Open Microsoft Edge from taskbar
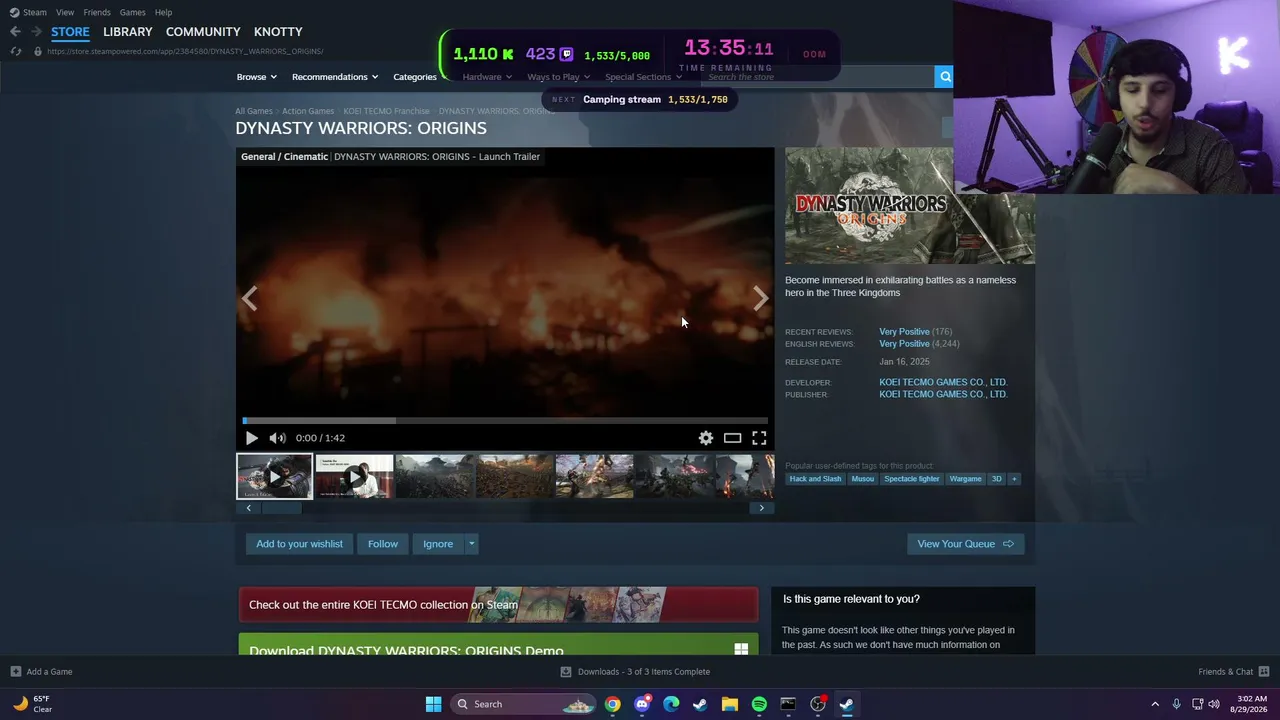This screenshot has height=720, width=1280. point(671,704)
